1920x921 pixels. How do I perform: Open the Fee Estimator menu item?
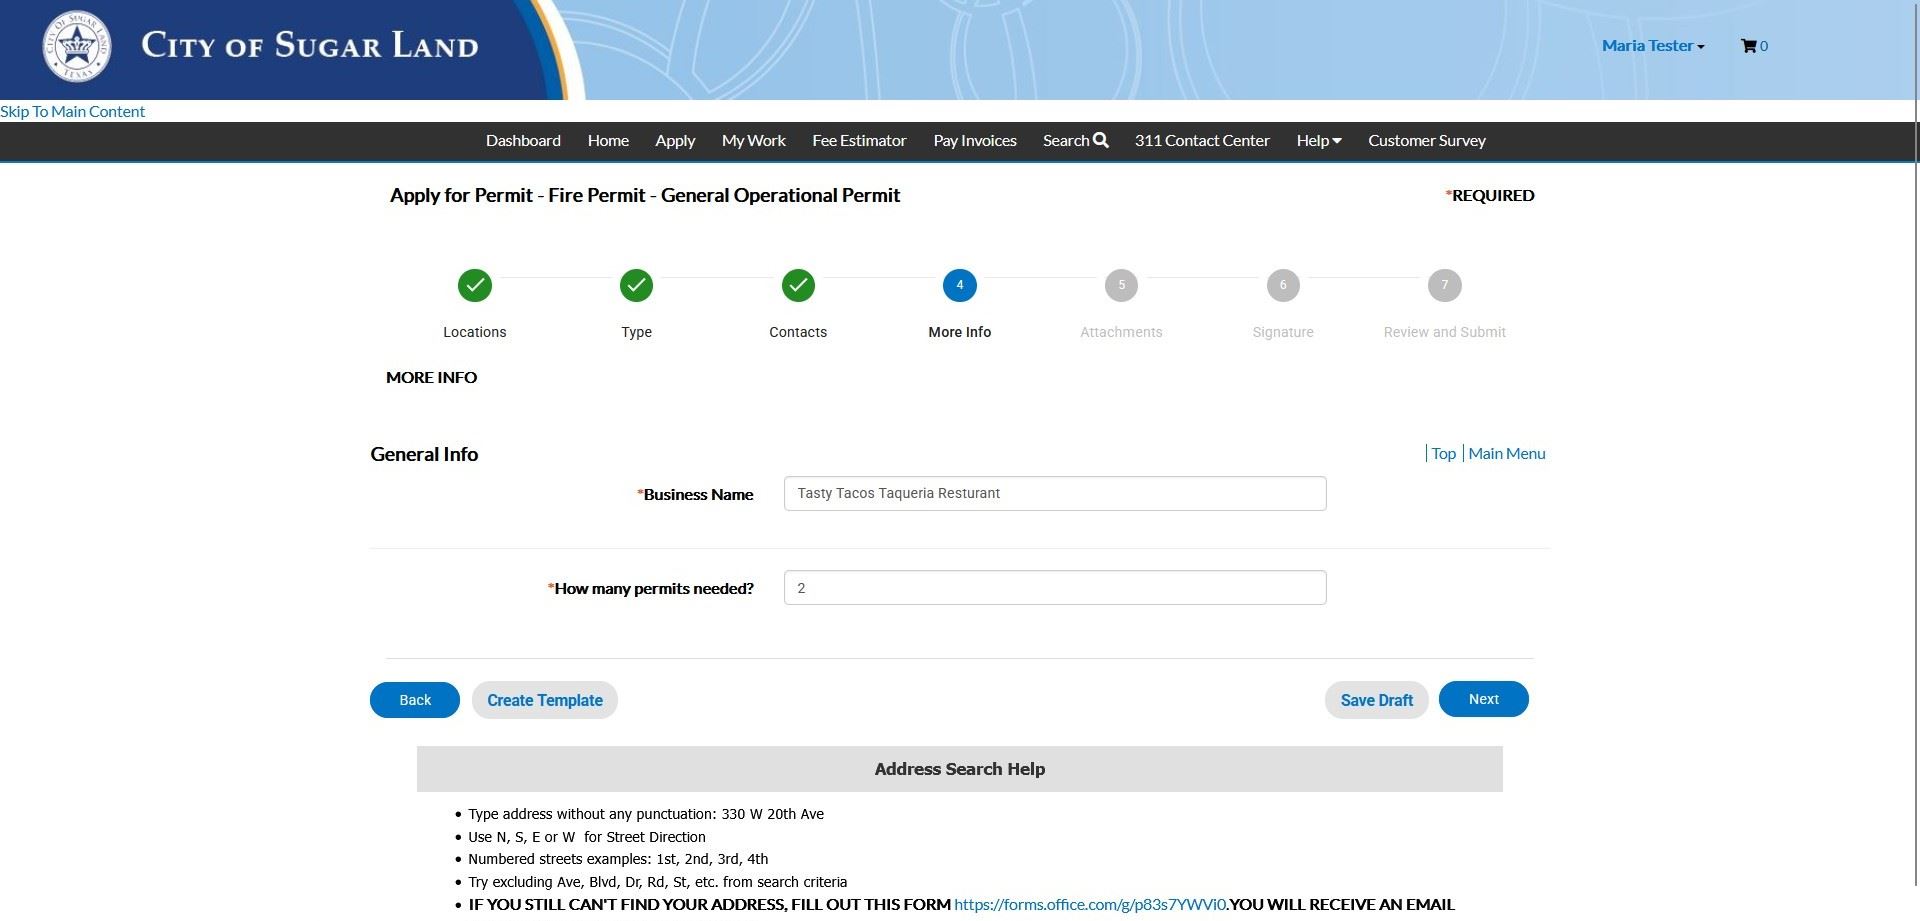pos(859,141)
